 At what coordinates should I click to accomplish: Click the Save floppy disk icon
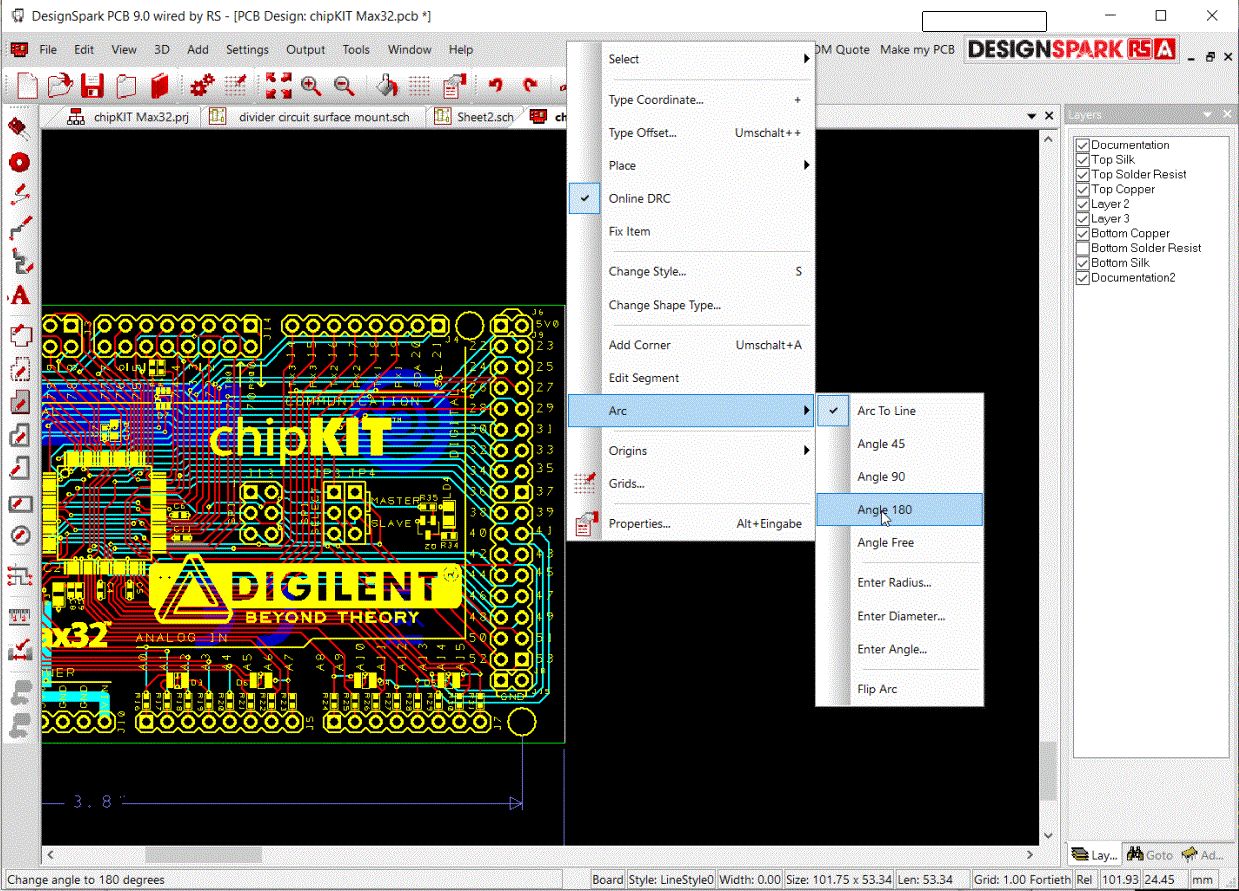pyautogui.click(x=92, y=85)
